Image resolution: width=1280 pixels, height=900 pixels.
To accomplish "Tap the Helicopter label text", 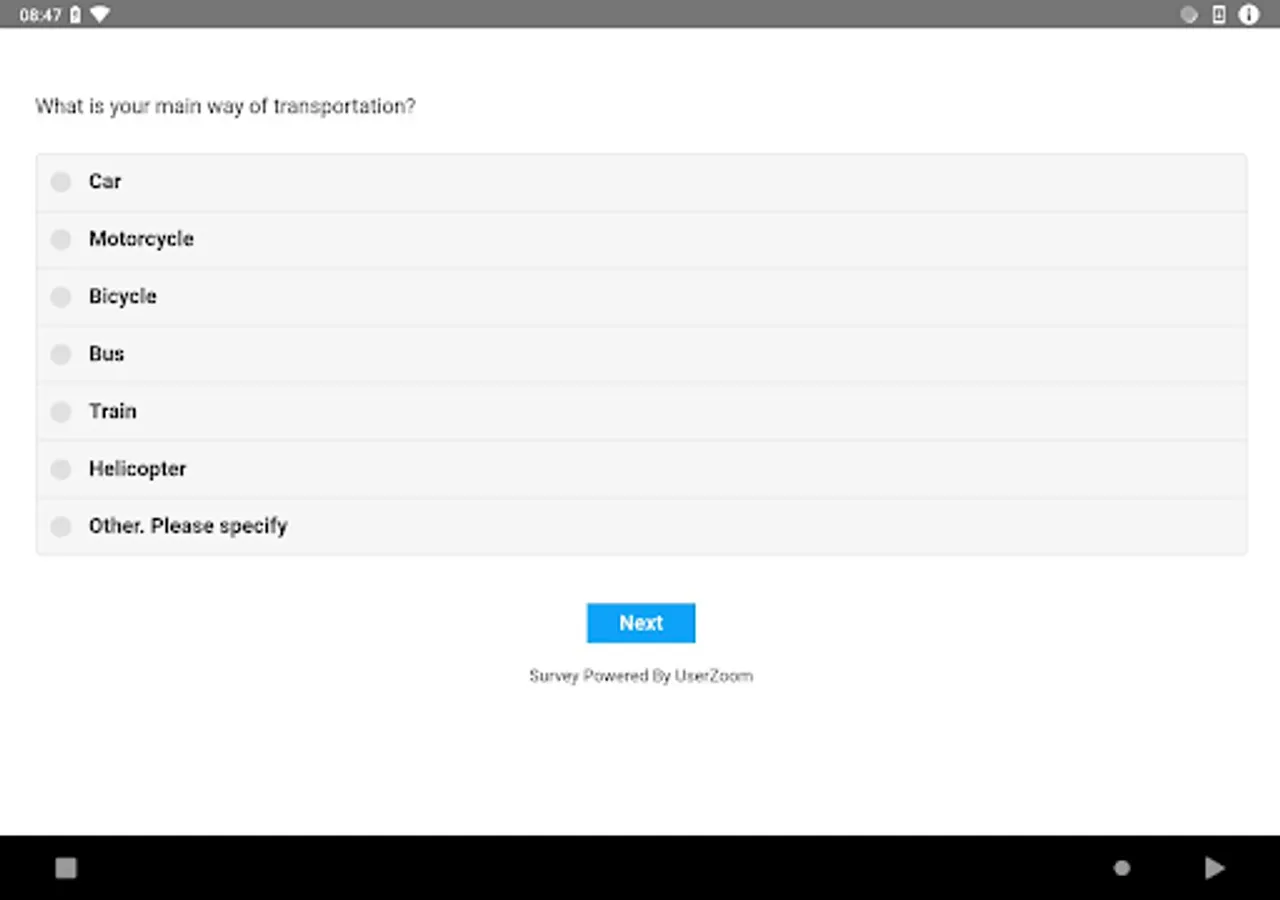I will tap(137, 469).
